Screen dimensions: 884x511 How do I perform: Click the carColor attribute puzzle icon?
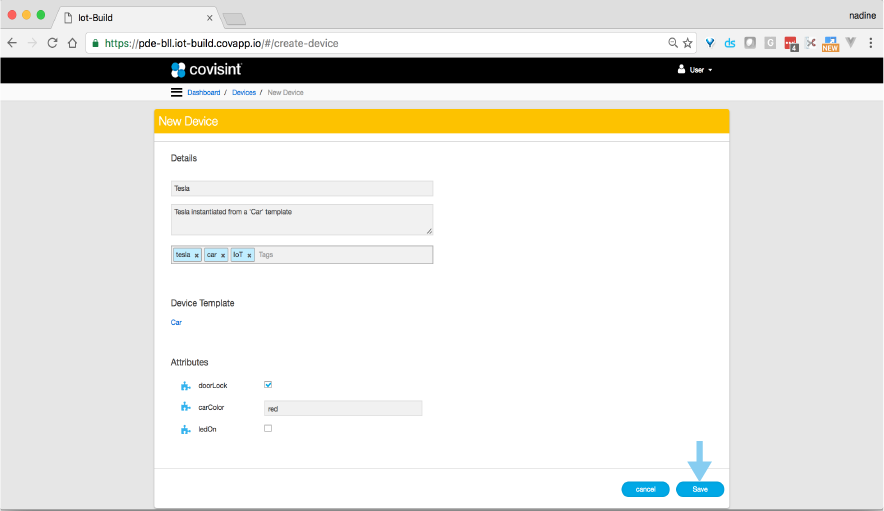[x=185, y=408]
